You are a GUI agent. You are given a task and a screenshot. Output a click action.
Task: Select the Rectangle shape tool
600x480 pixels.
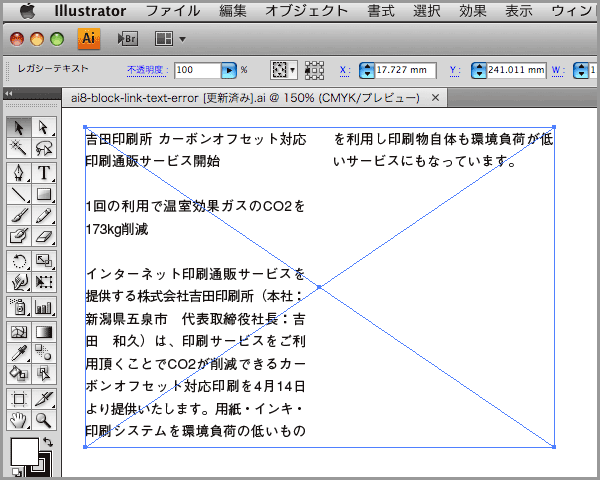44,194
